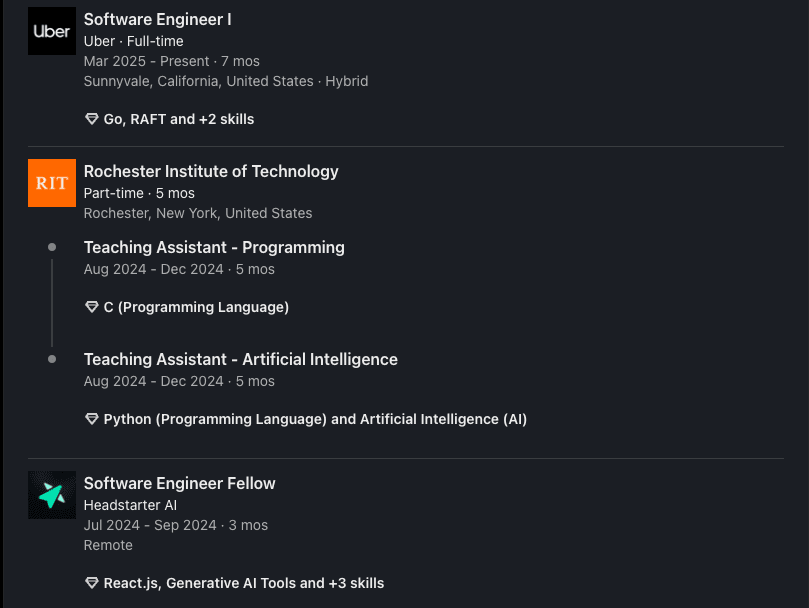Expand the React.js, Generative AI Tools and +3 skills entry
The image size is (809, 608).
coord(244,583)
